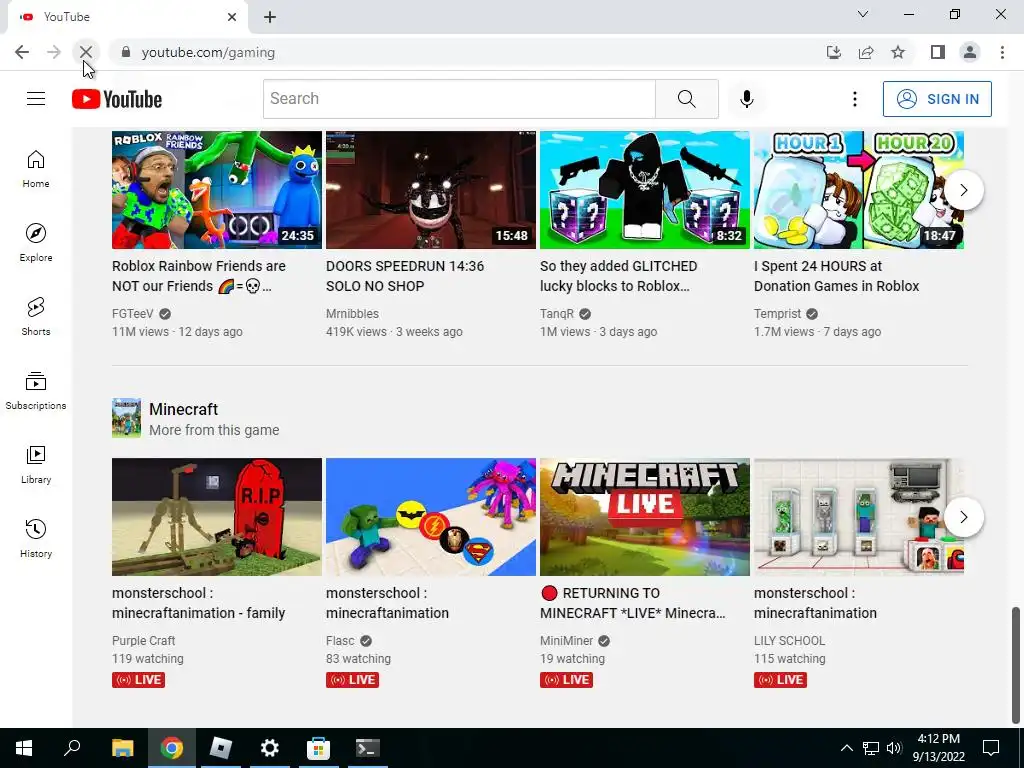
Task: Close the YouTube tab
Action: coord(232,17)
